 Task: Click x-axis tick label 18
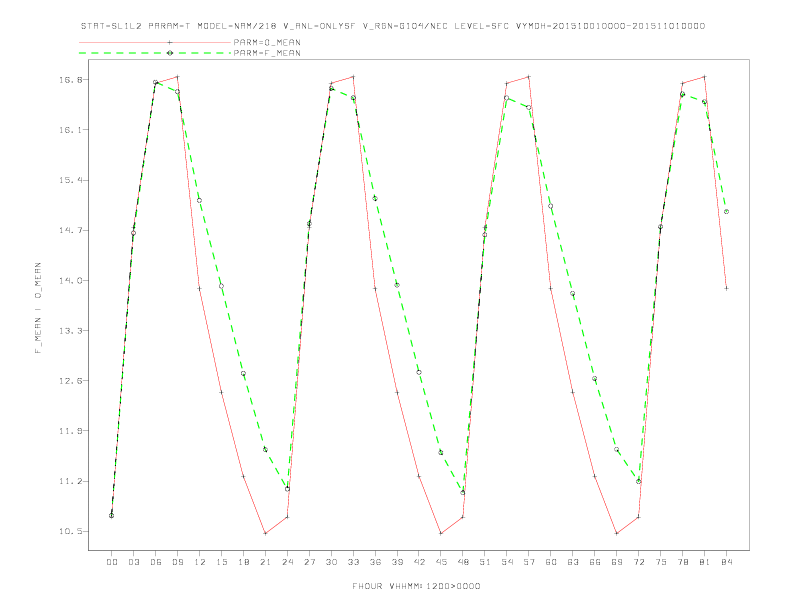[243, 562]
